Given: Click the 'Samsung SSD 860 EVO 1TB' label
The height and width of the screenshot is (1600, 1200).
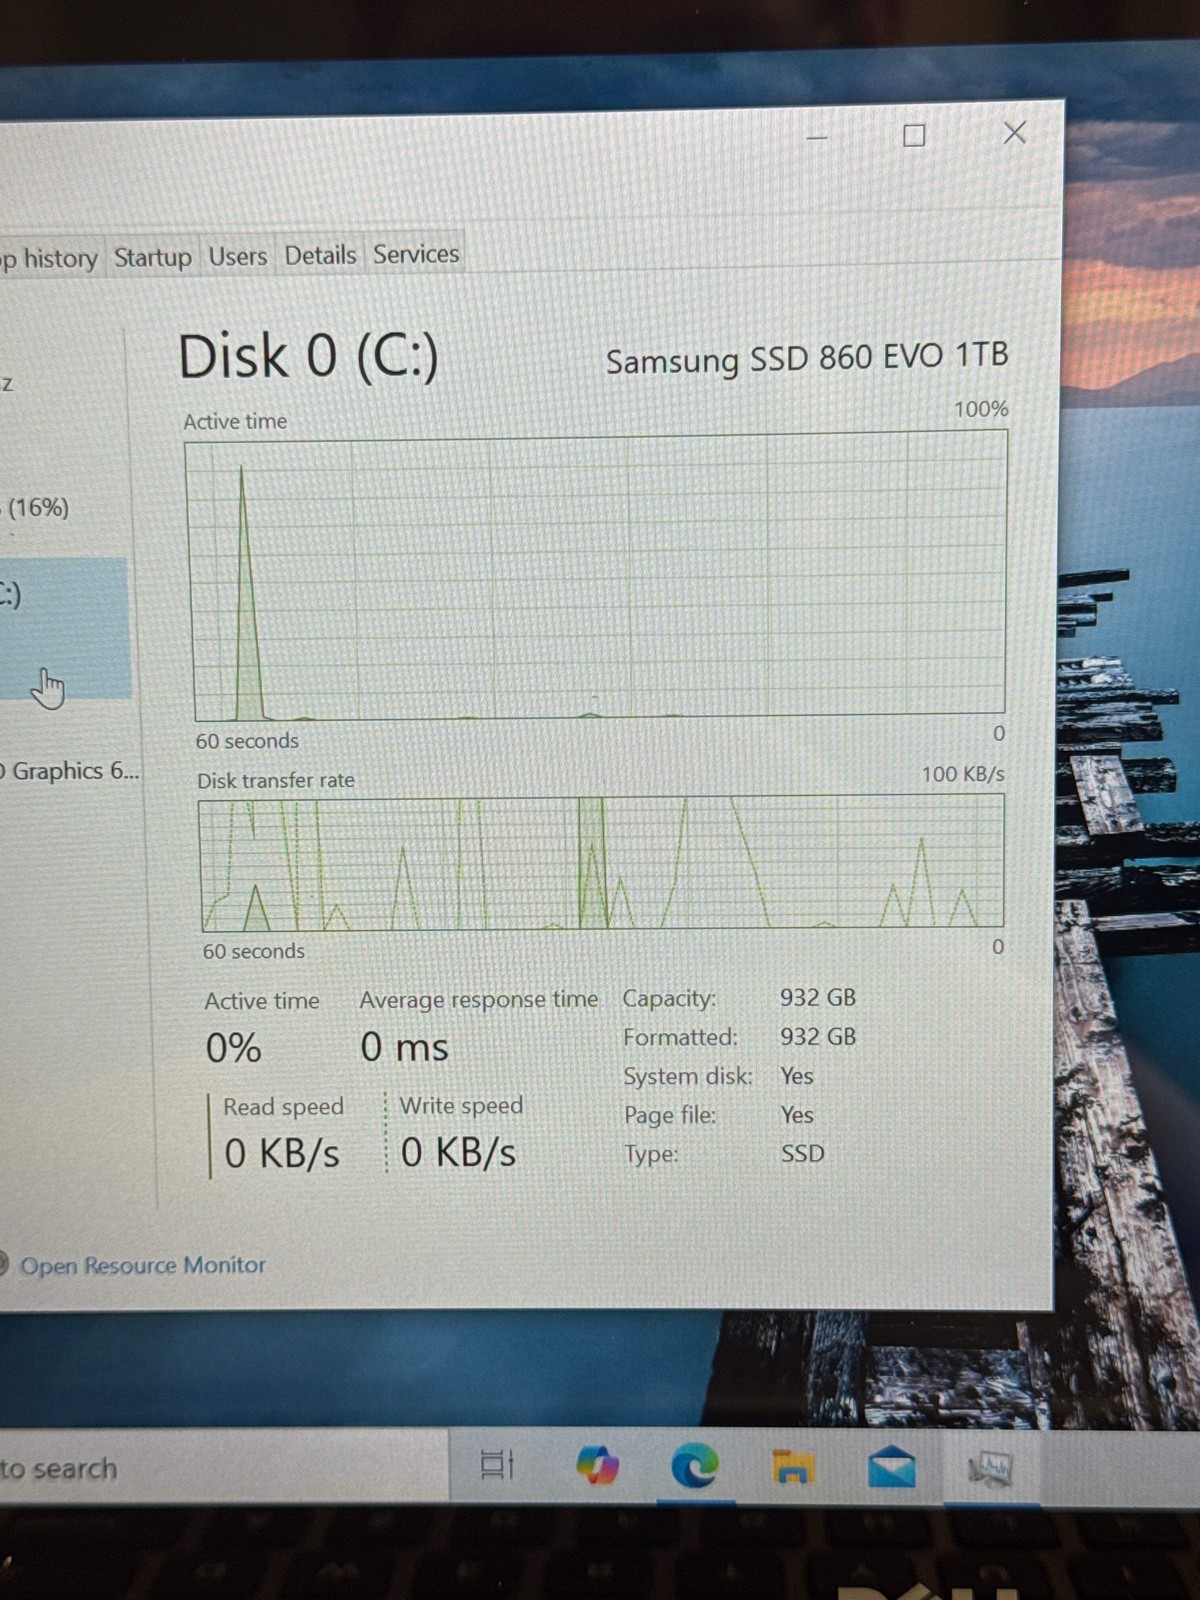Looking at the screenshot, I should point(807,358).
